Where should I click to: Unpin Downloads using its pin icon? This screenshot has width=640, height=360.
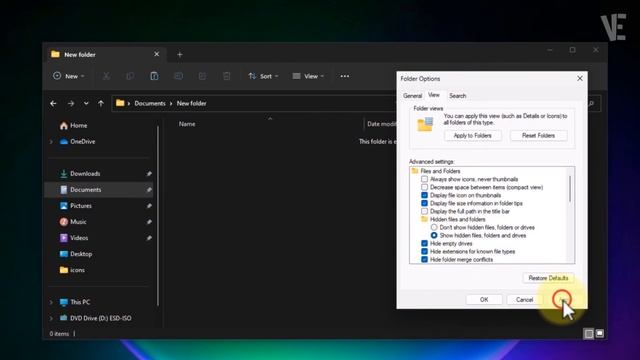149,174
